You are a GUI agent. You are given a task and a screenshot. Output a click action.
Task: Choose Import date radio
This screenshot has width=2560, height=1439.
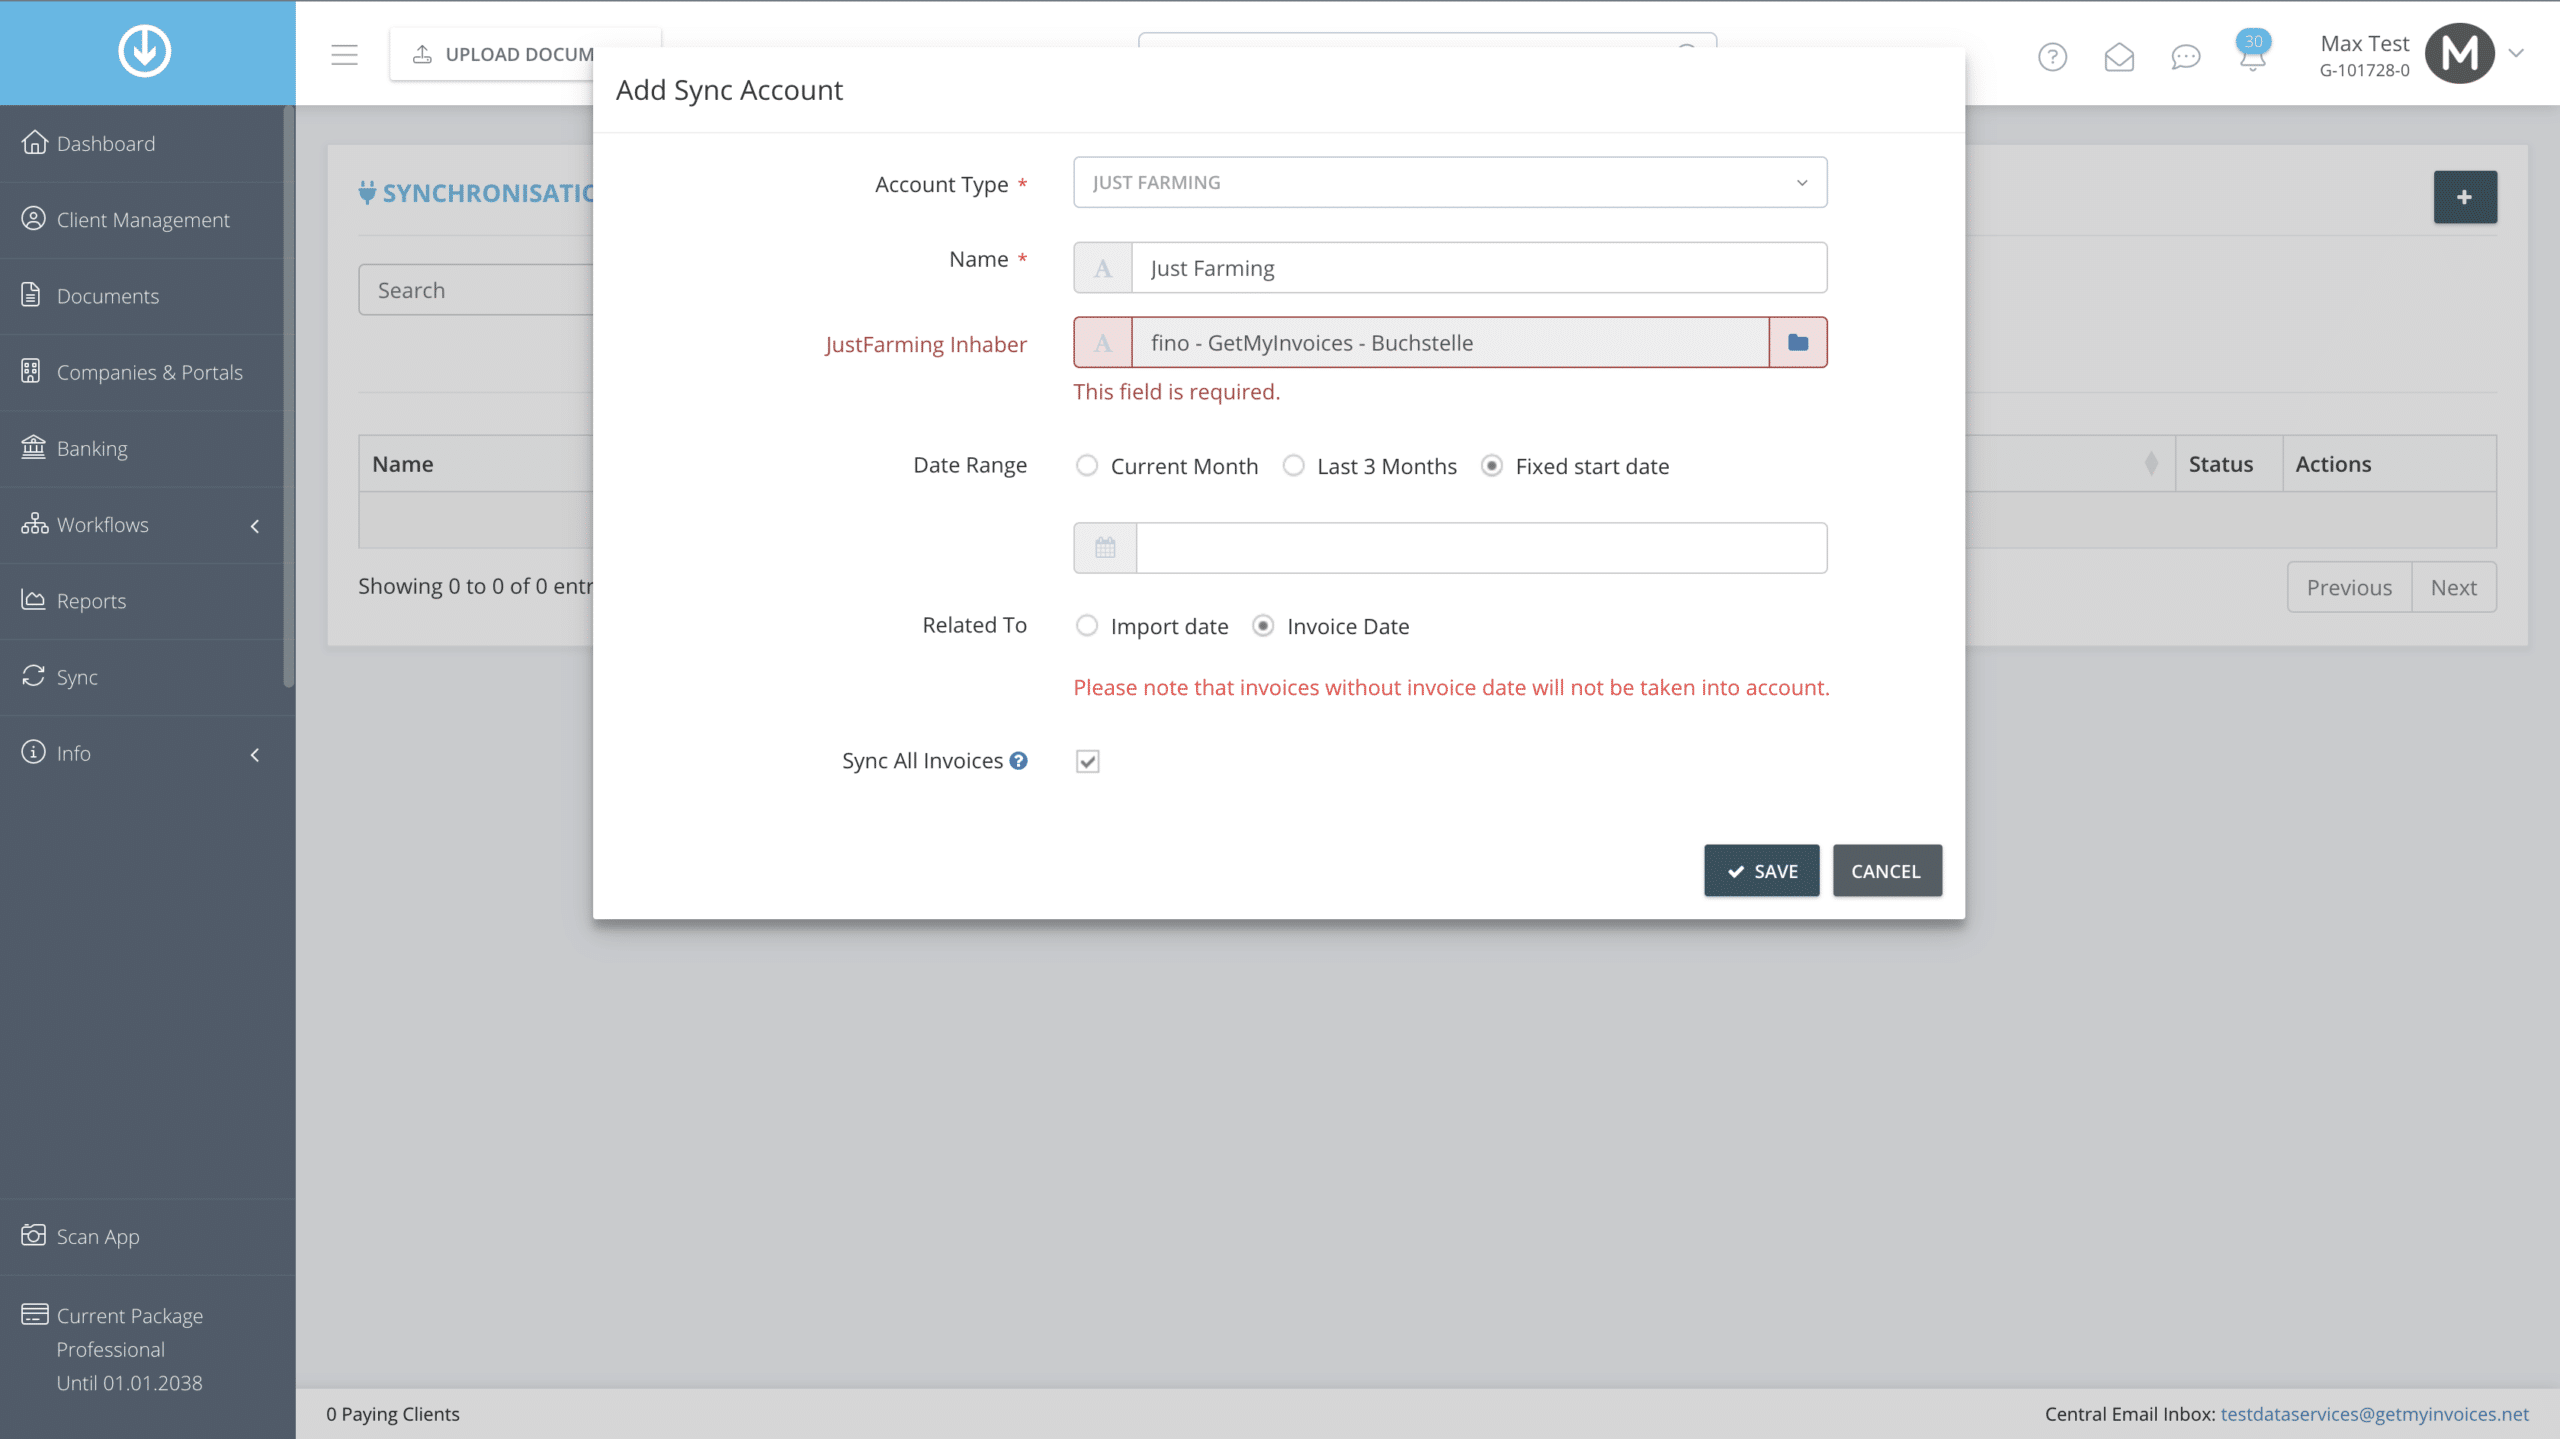pyautogui.click(x=1087, y=626)
